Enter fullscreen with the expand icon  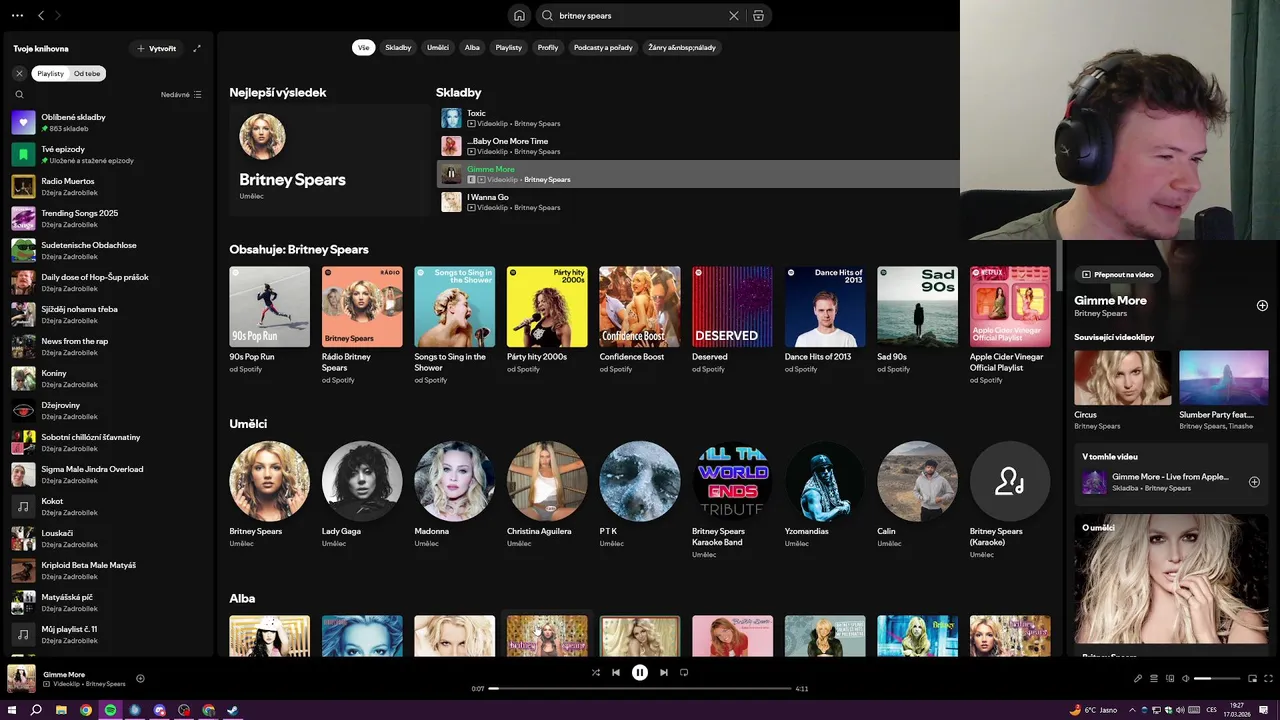pos(1268,678)
